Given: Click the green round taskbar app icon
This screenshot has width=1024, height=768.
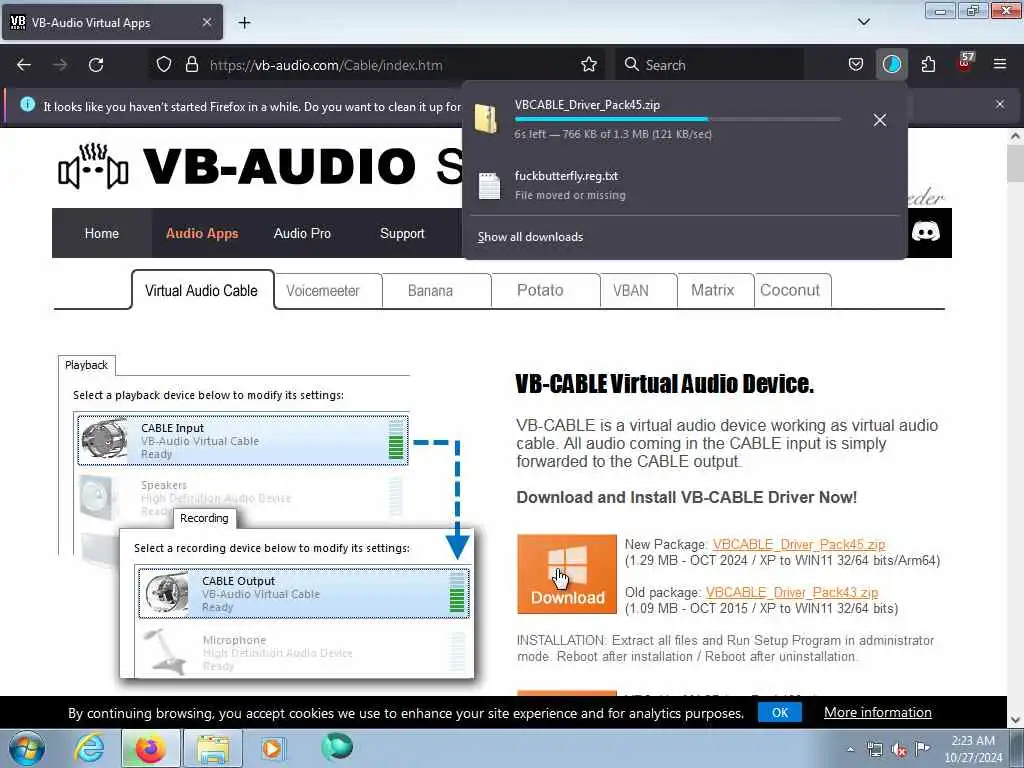Looking at the screenshot, I should point(337,748).
